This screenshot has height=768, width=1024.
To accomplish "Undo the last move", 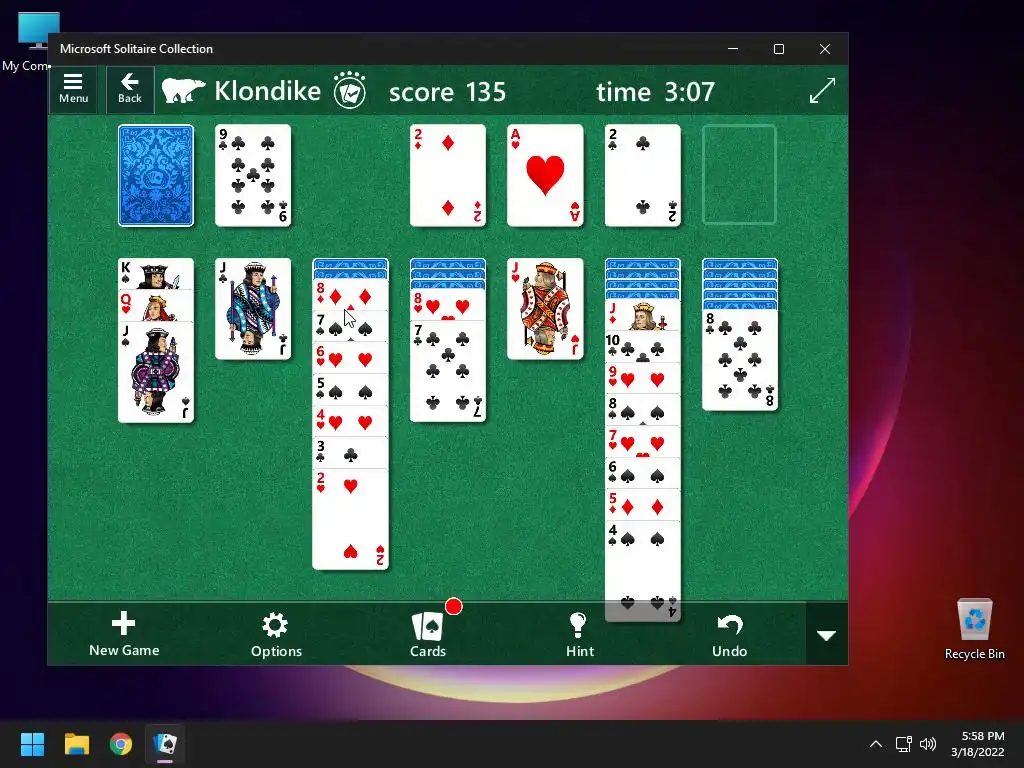I will [x=729, y=635].
